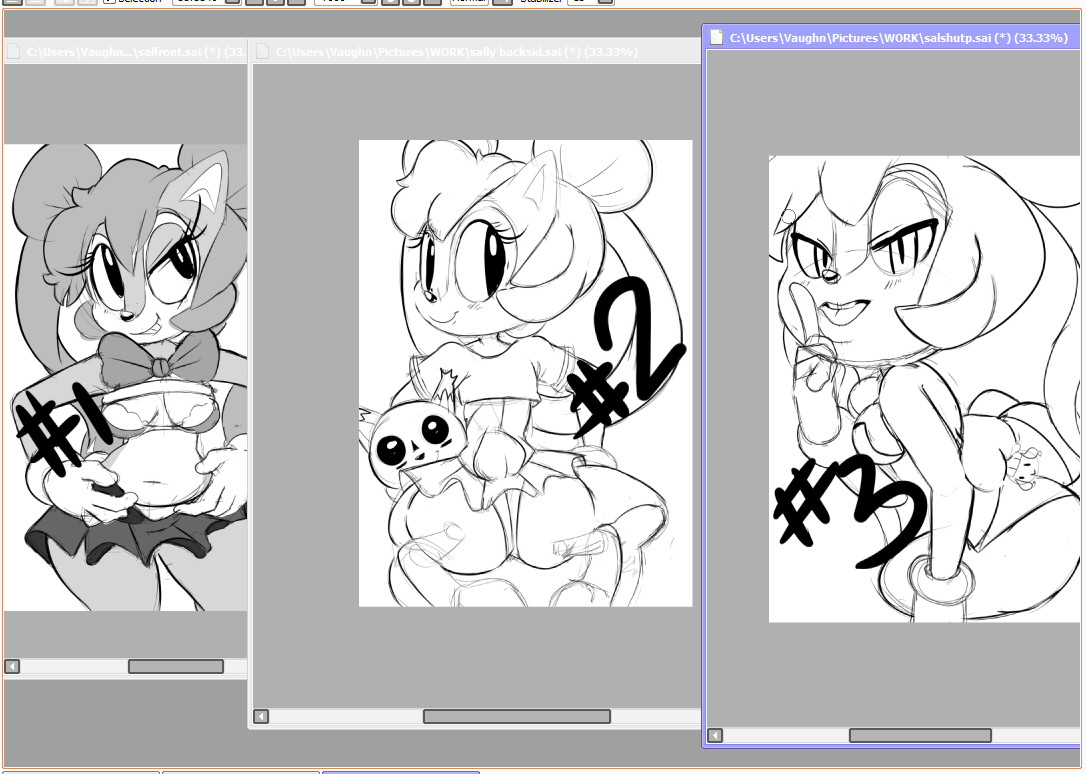1086x774 pixels.
Task: Click the left scroll arrow in the sally backsid.sai window
Action: (261, 716)
